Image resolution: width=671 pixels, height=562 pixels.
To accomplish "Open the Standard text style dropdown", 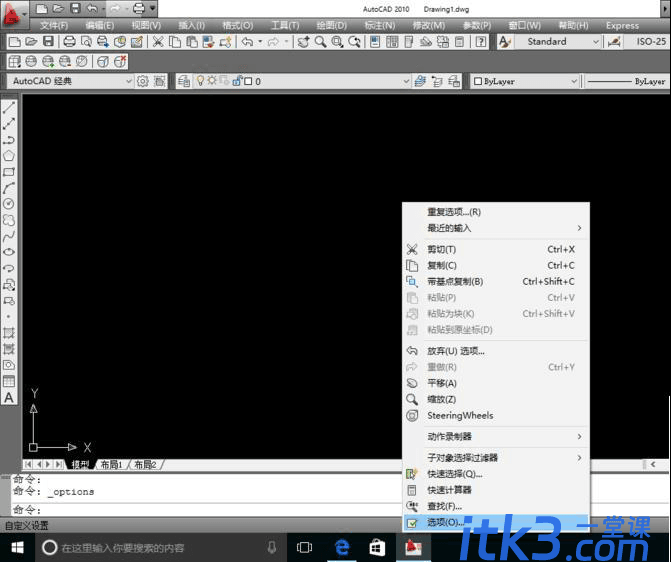I will pyautogui.click(x=558, y=42).
